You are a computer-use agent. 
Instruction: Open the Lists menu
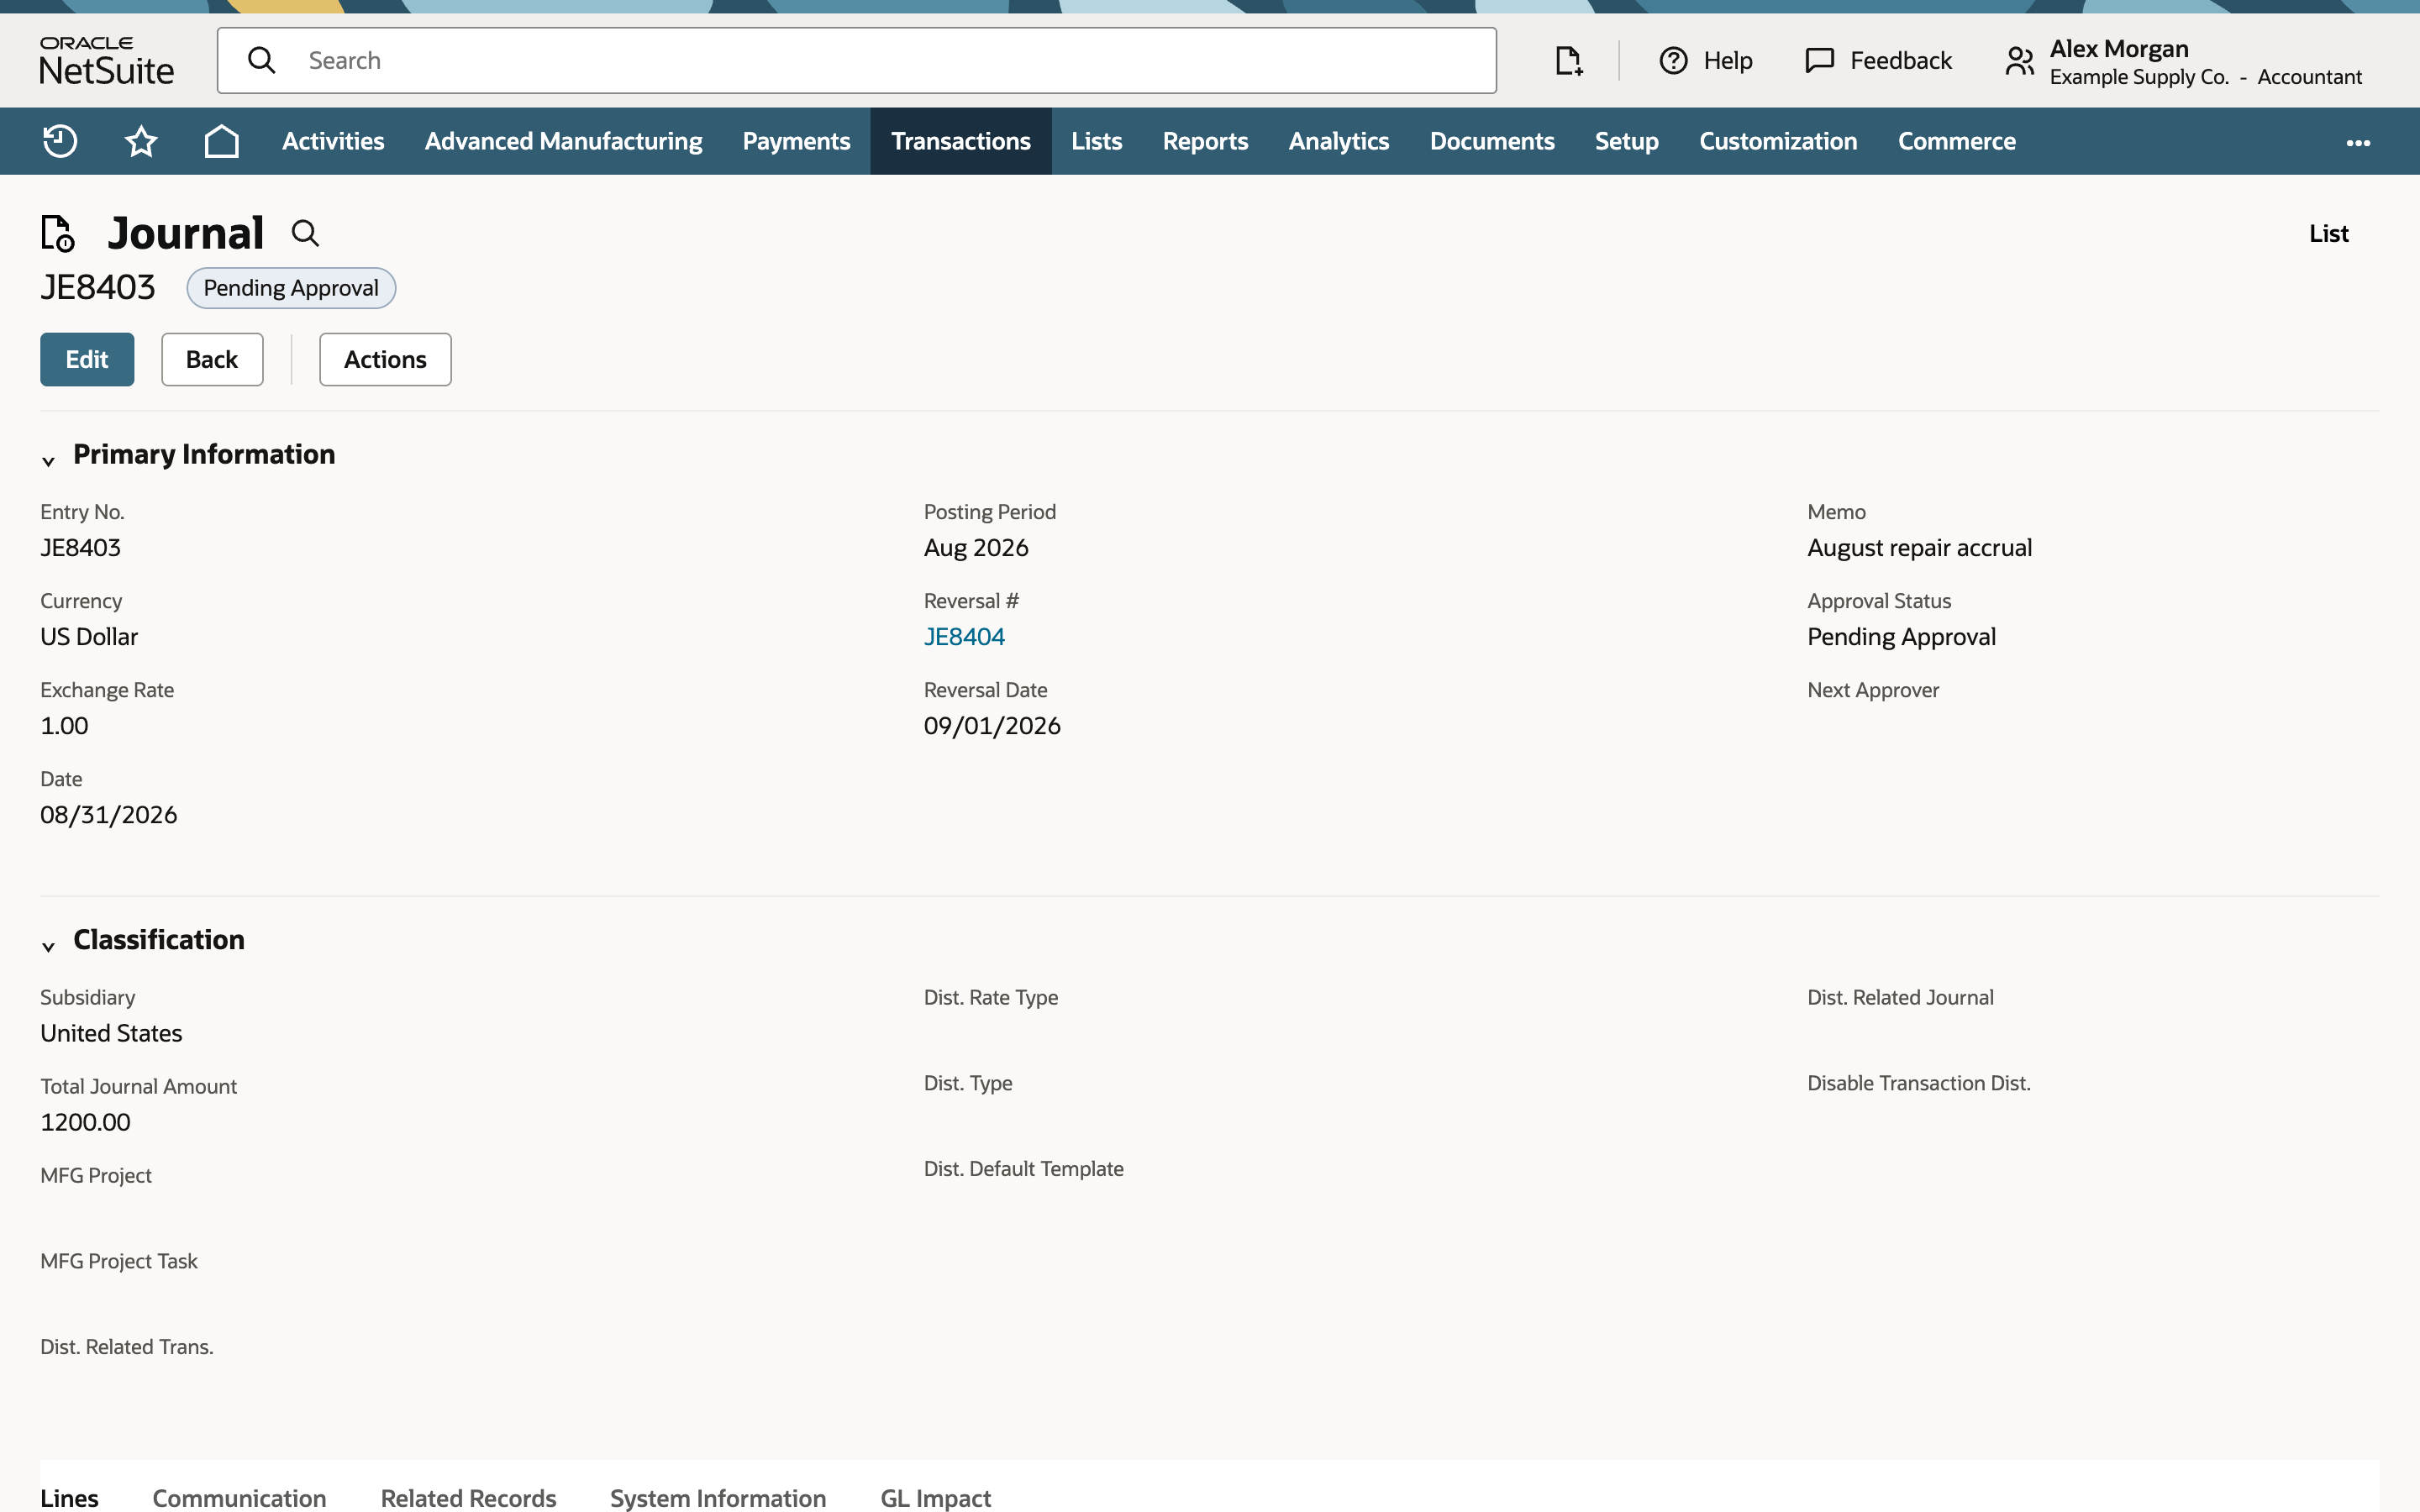click(x=1096, y=141)
